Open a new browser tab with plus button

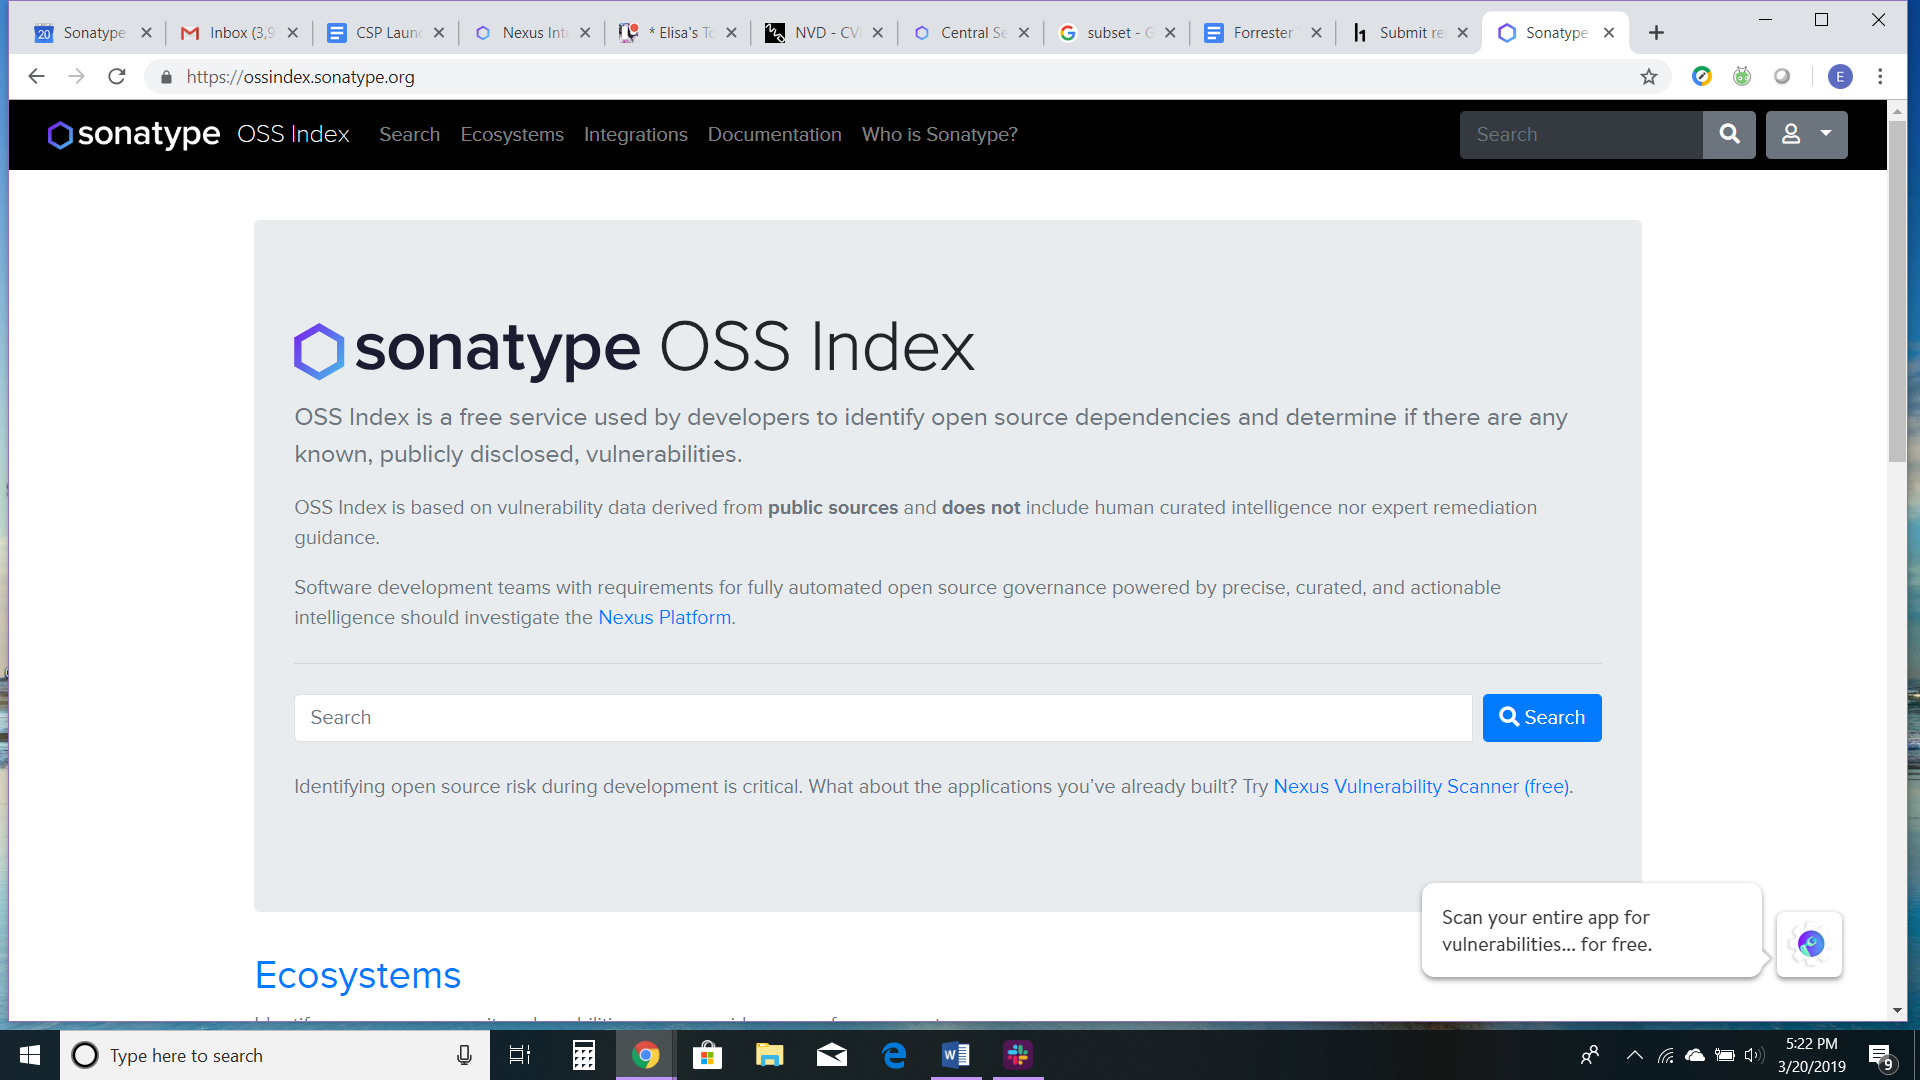click(x=1656, y=33)
